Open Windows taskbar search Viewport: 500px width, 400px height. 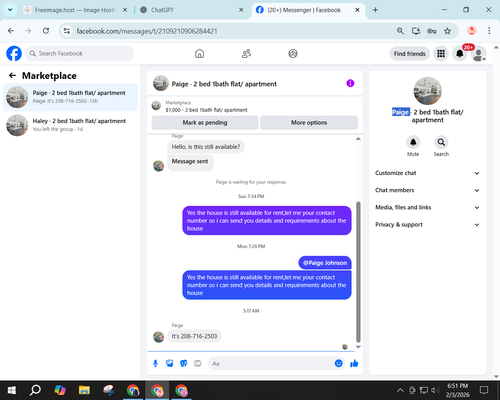35,390
